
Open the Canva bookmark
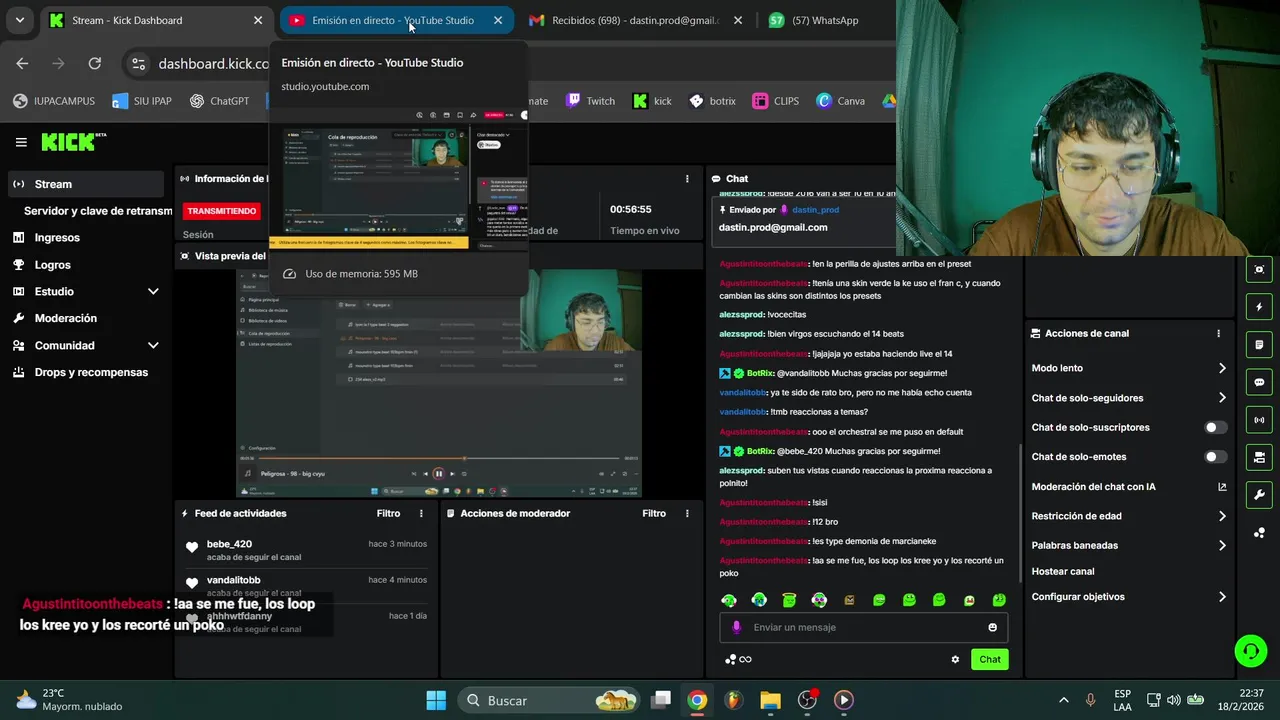841,101
